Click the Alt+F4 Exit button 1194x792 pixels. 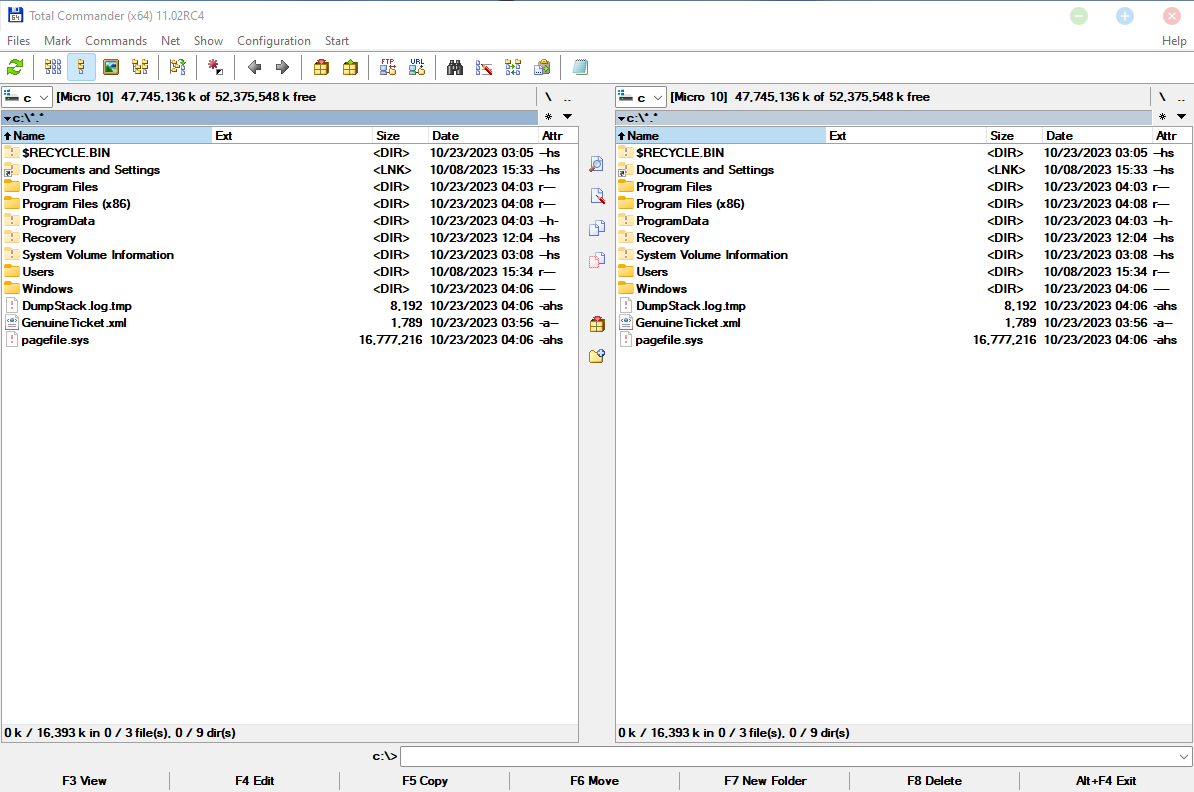(x=1106, y=781)
